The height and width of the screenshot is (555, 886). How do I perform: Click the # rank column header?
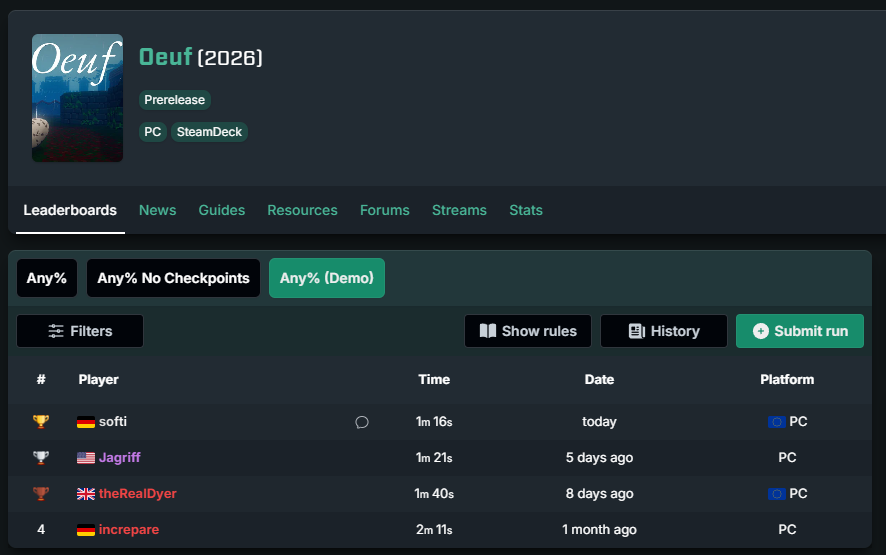pos(41,379)
